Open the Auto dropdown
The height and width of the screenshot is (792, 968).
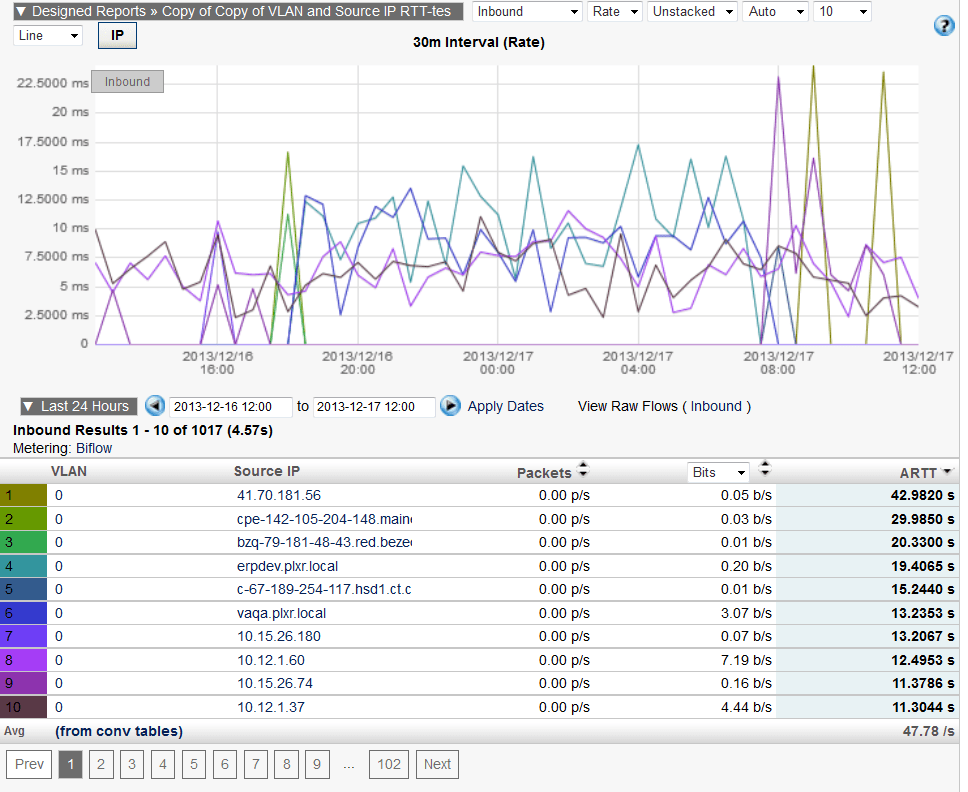pyautogui.click(x=775, y=12)
